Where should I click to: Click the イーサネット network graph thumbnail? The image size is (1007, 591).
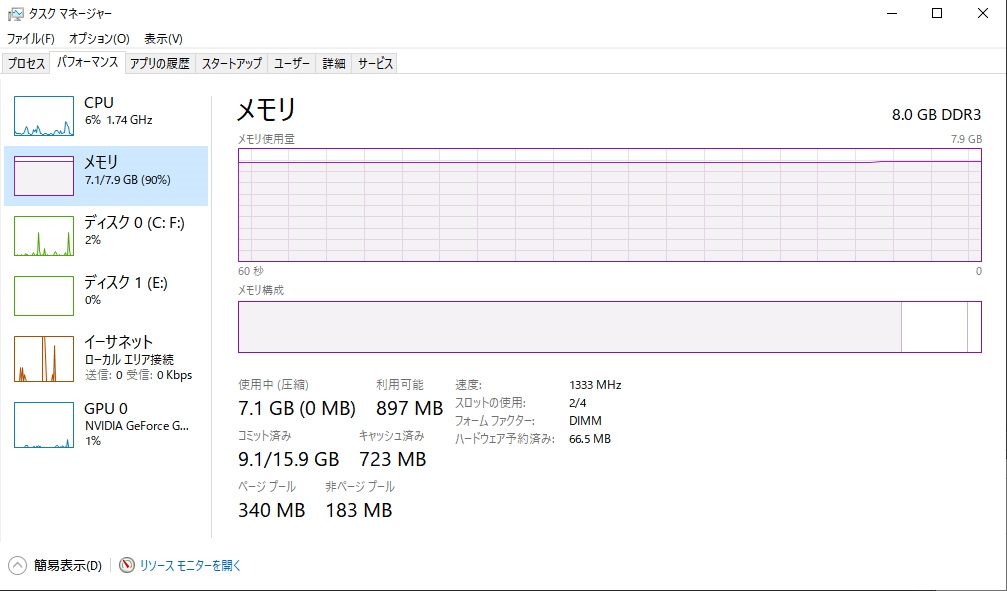coord(44,358)
